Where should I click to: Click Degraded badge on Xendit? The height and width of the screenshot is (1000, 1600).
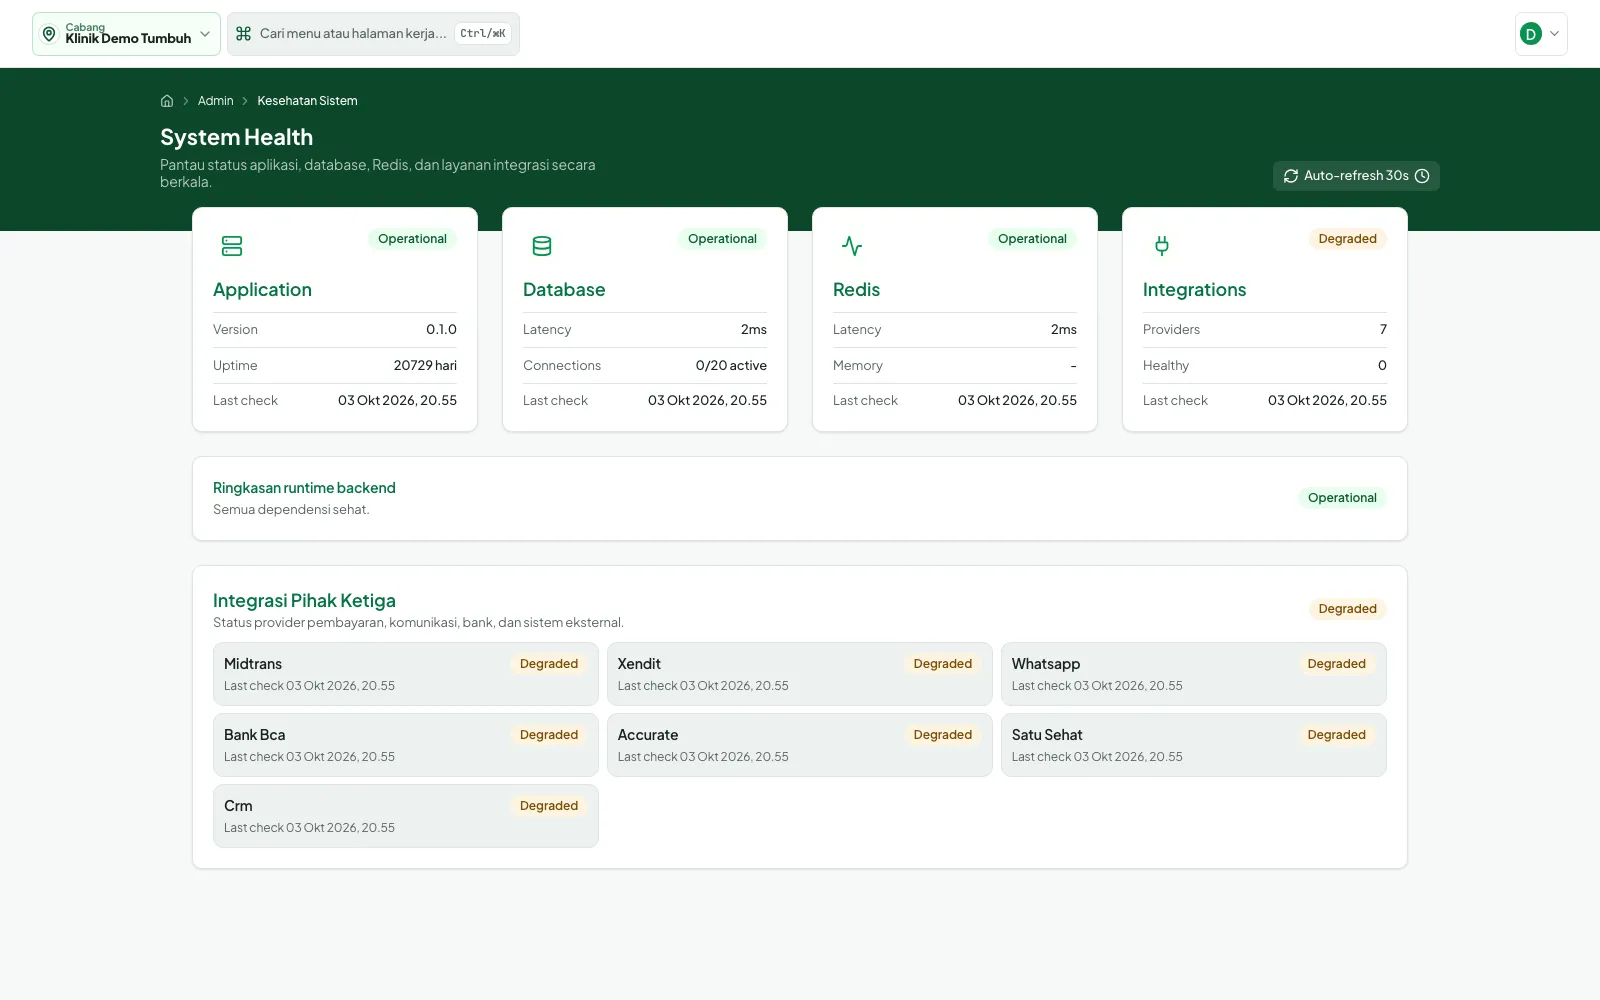coord(943,664)
